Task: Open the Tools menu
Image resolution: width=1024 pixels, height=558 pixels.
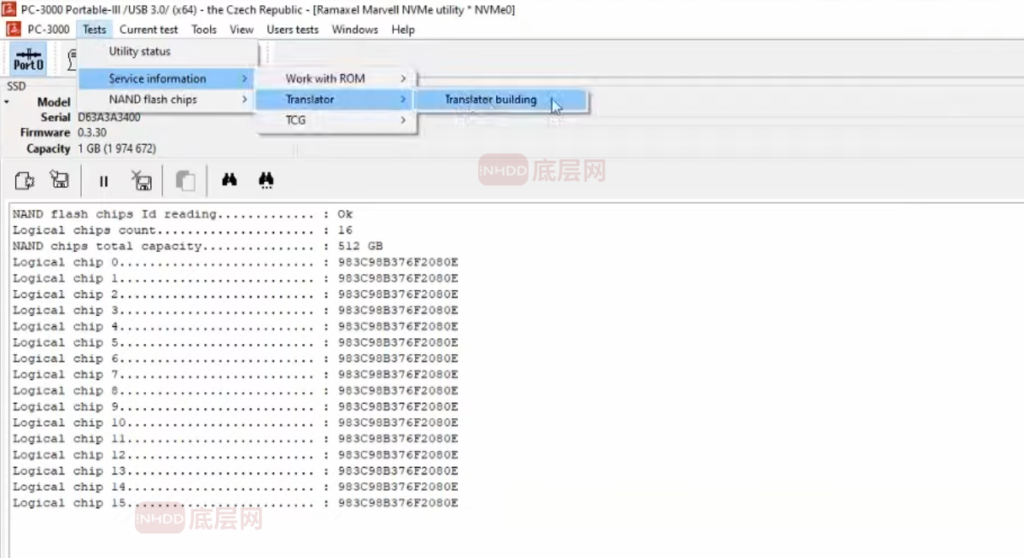Action: (x=204, y=29)
